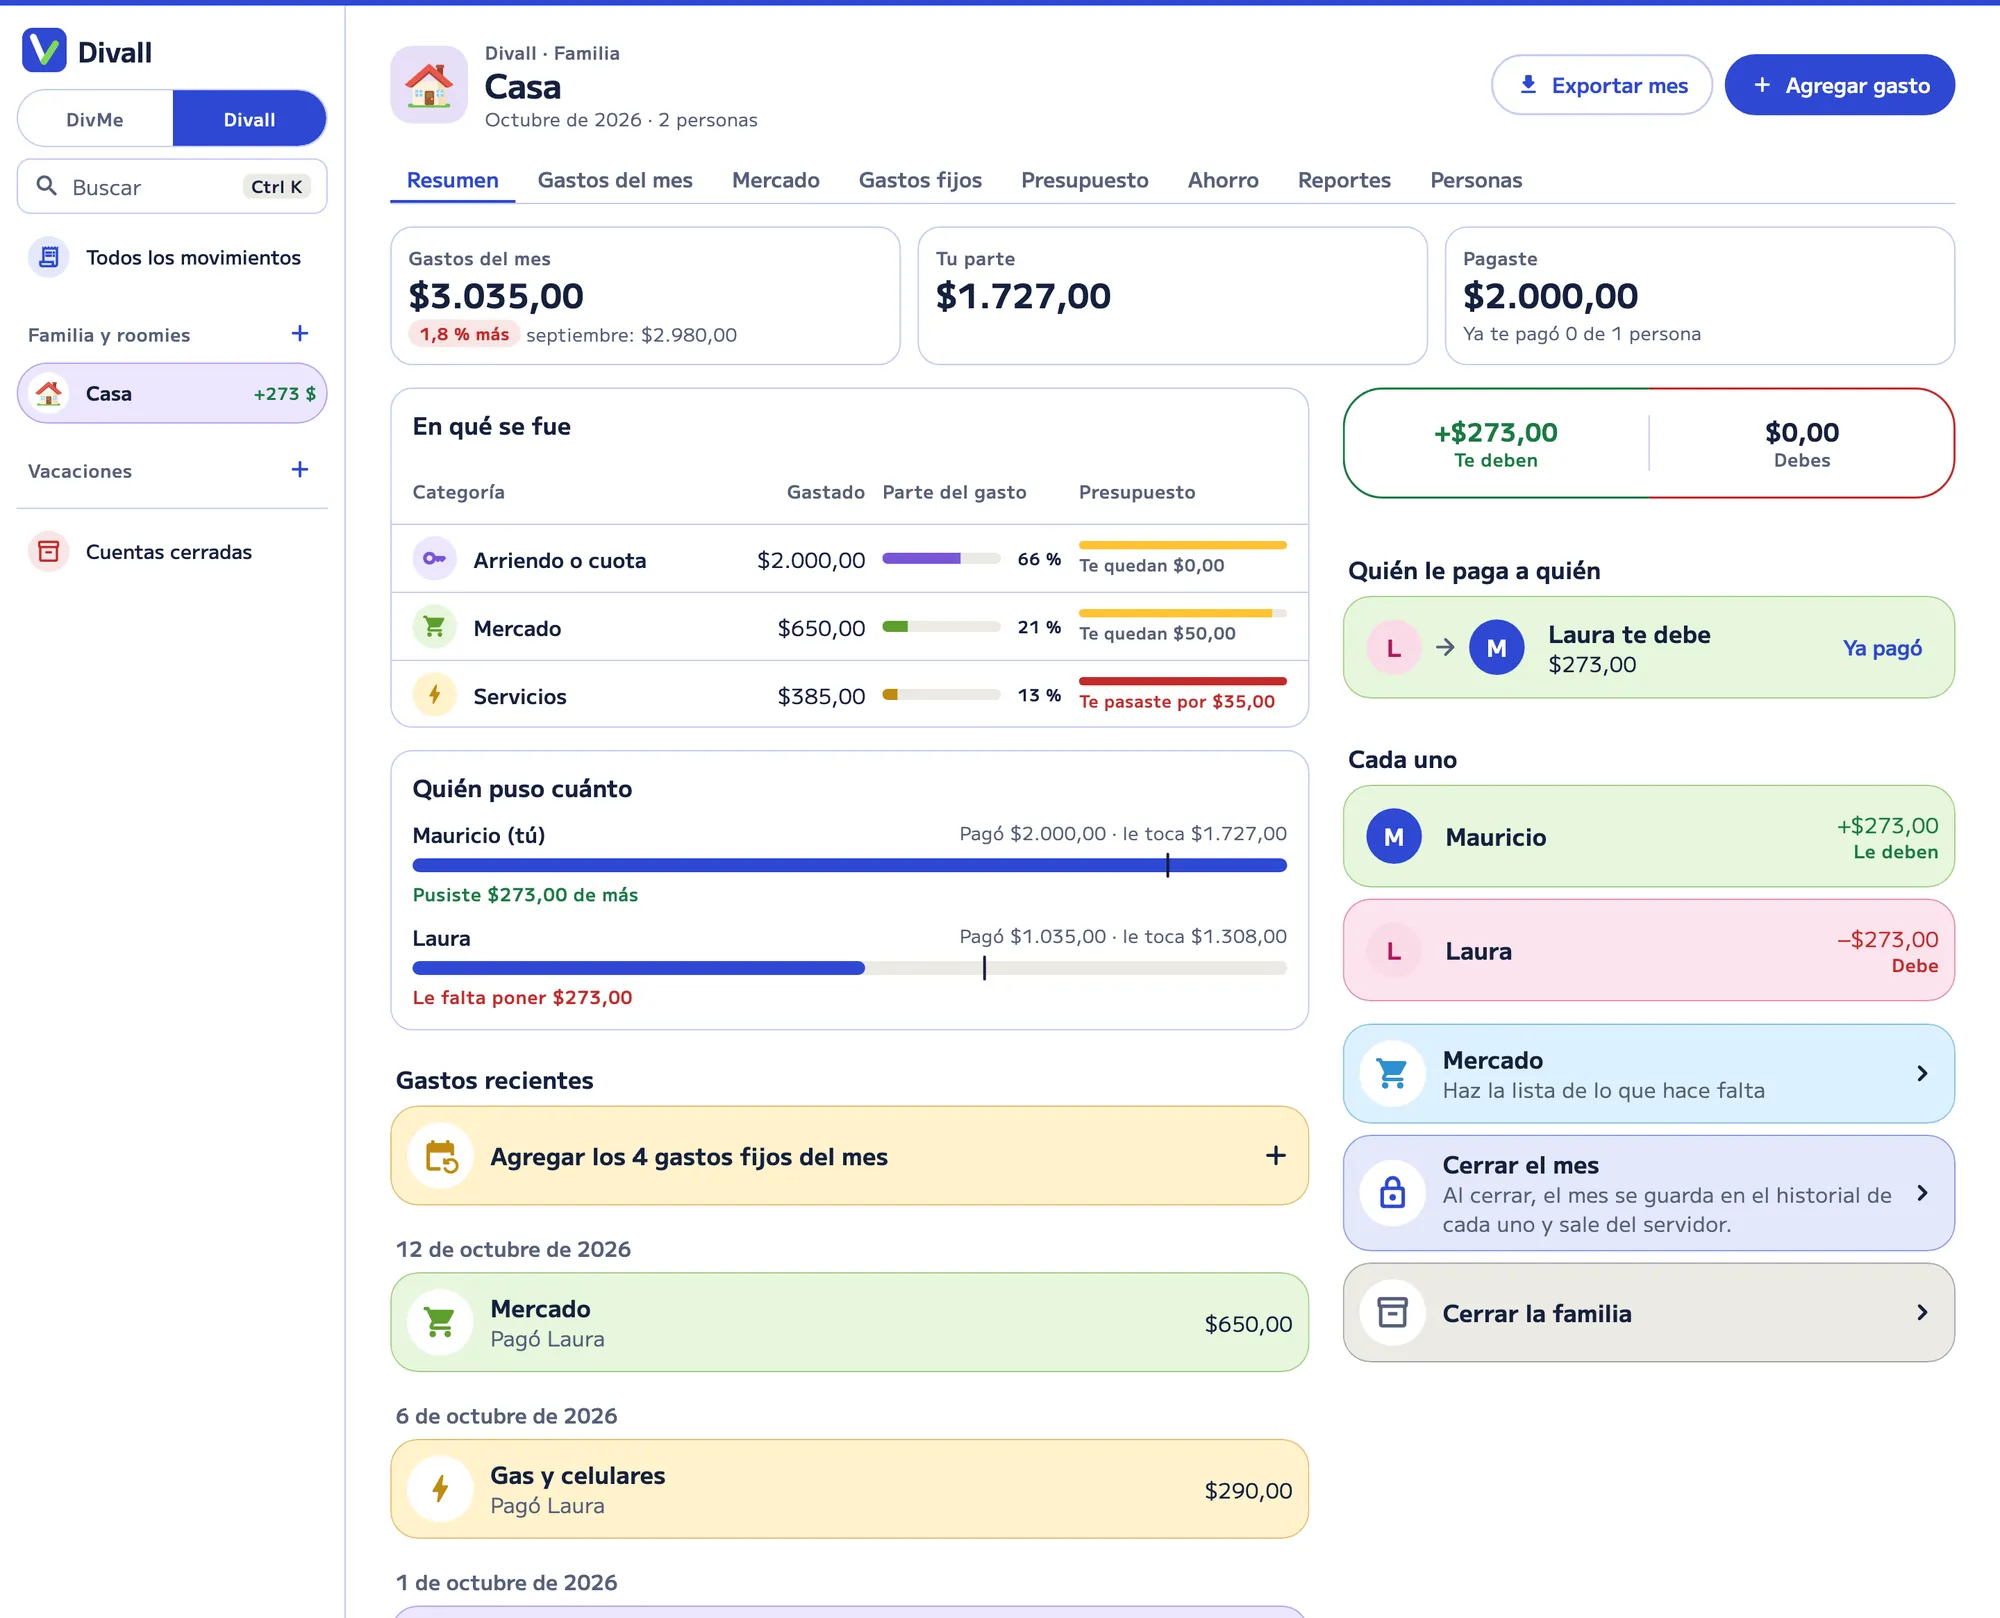Click the Gas y celulares lightning icon
The image size is (2000, 1618).
click(x=440, y=1489)
